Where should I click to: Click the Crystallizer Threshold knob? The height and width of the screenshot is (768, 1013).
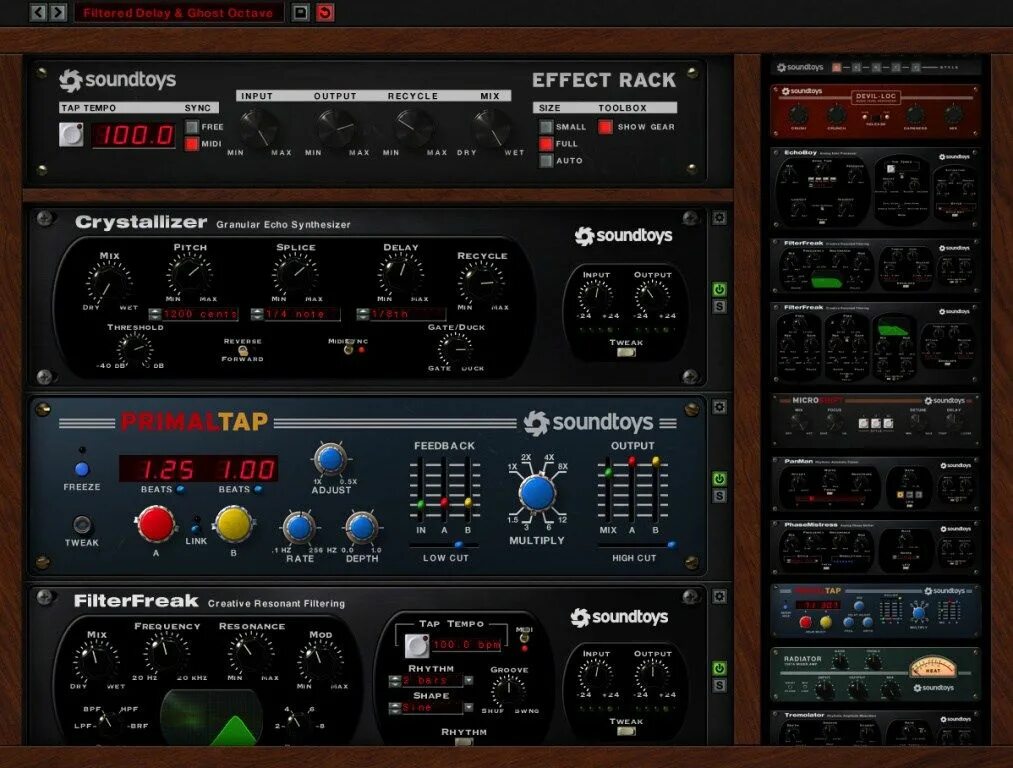[135, 351]
